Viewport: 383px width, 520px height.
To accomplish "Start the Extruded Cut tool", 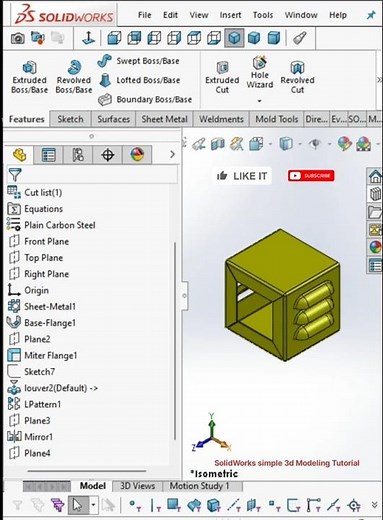I will pyautogui.click(x=222, y=77).
